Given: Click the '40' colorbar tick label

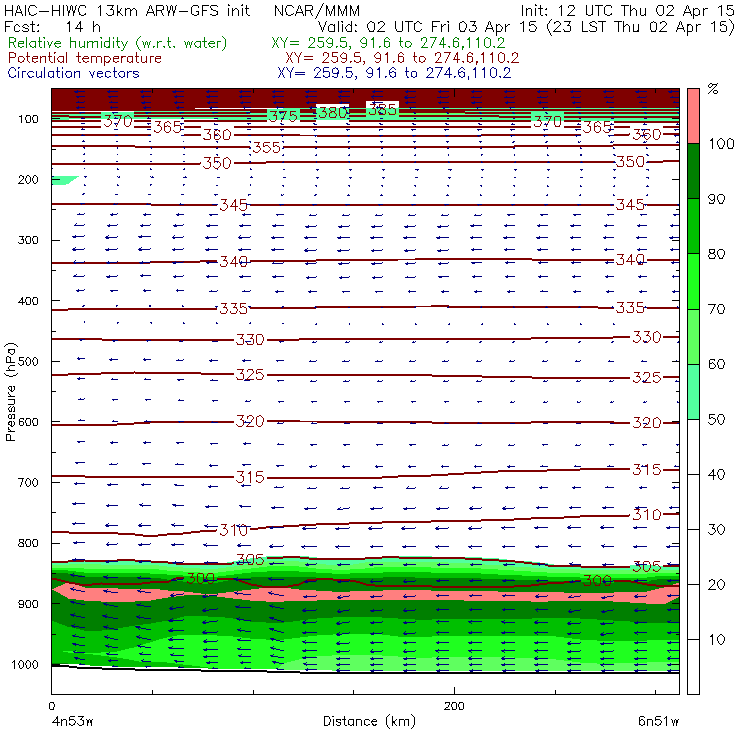Looking at the screenshot, I should (x=716, y=474).
